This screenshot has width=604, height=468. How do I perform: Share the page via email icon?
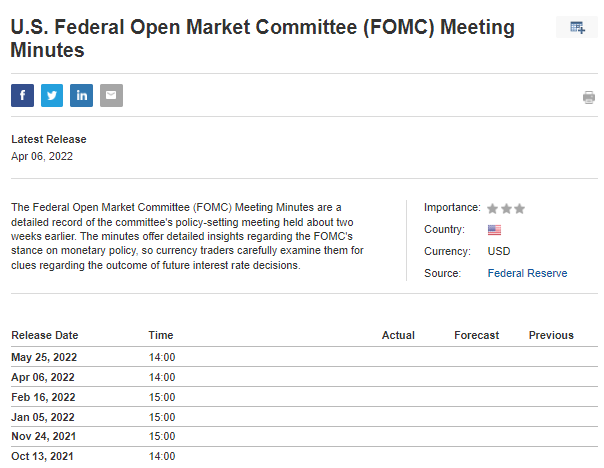pyautogui.click(x=111, y=96)
